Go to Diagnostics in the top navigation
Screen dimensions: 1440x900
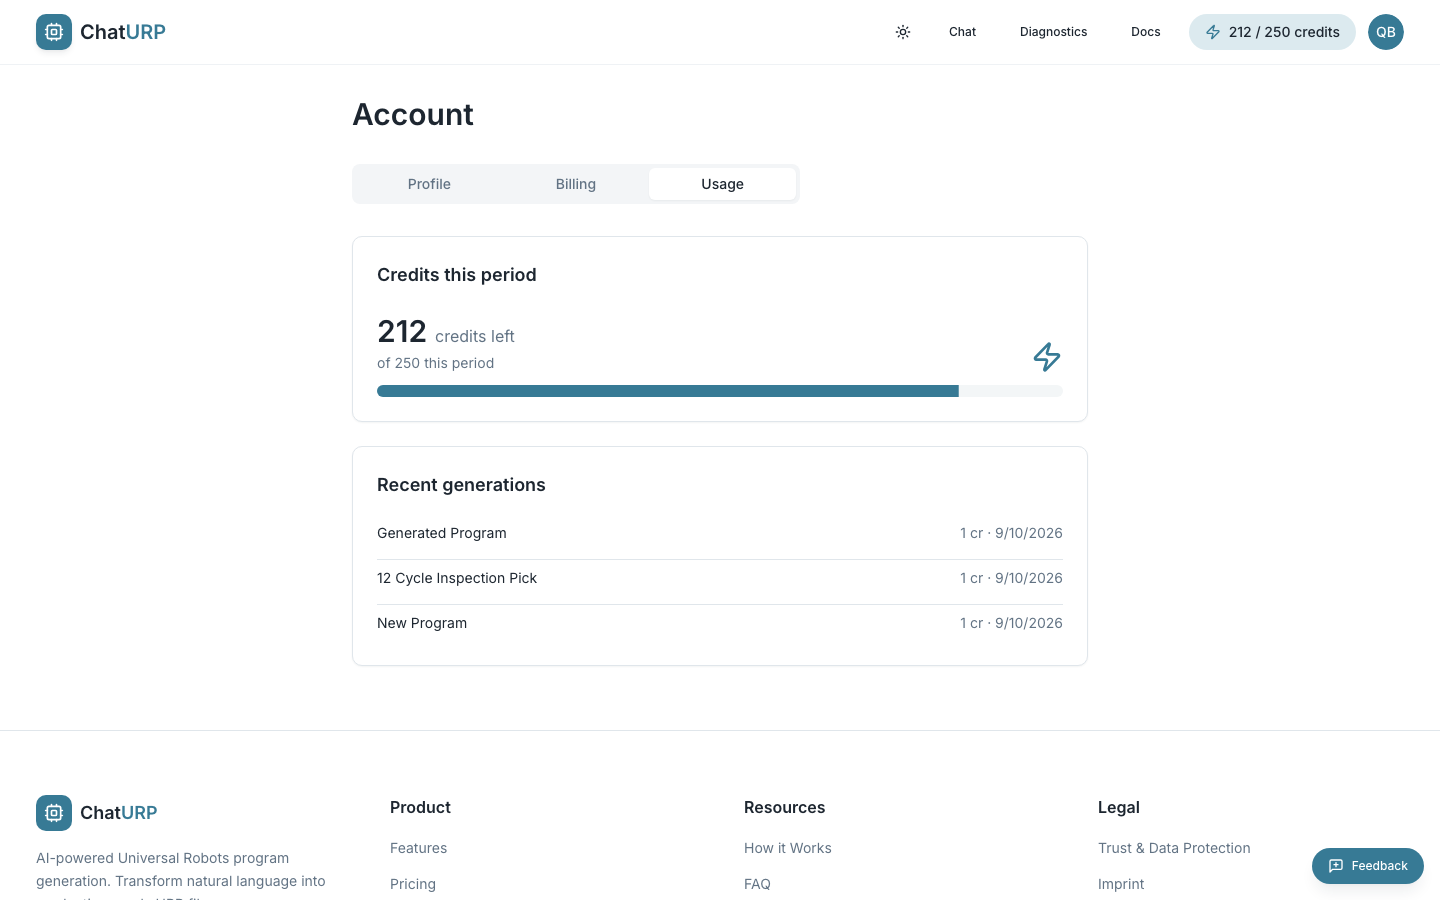tap(1053, 32)
